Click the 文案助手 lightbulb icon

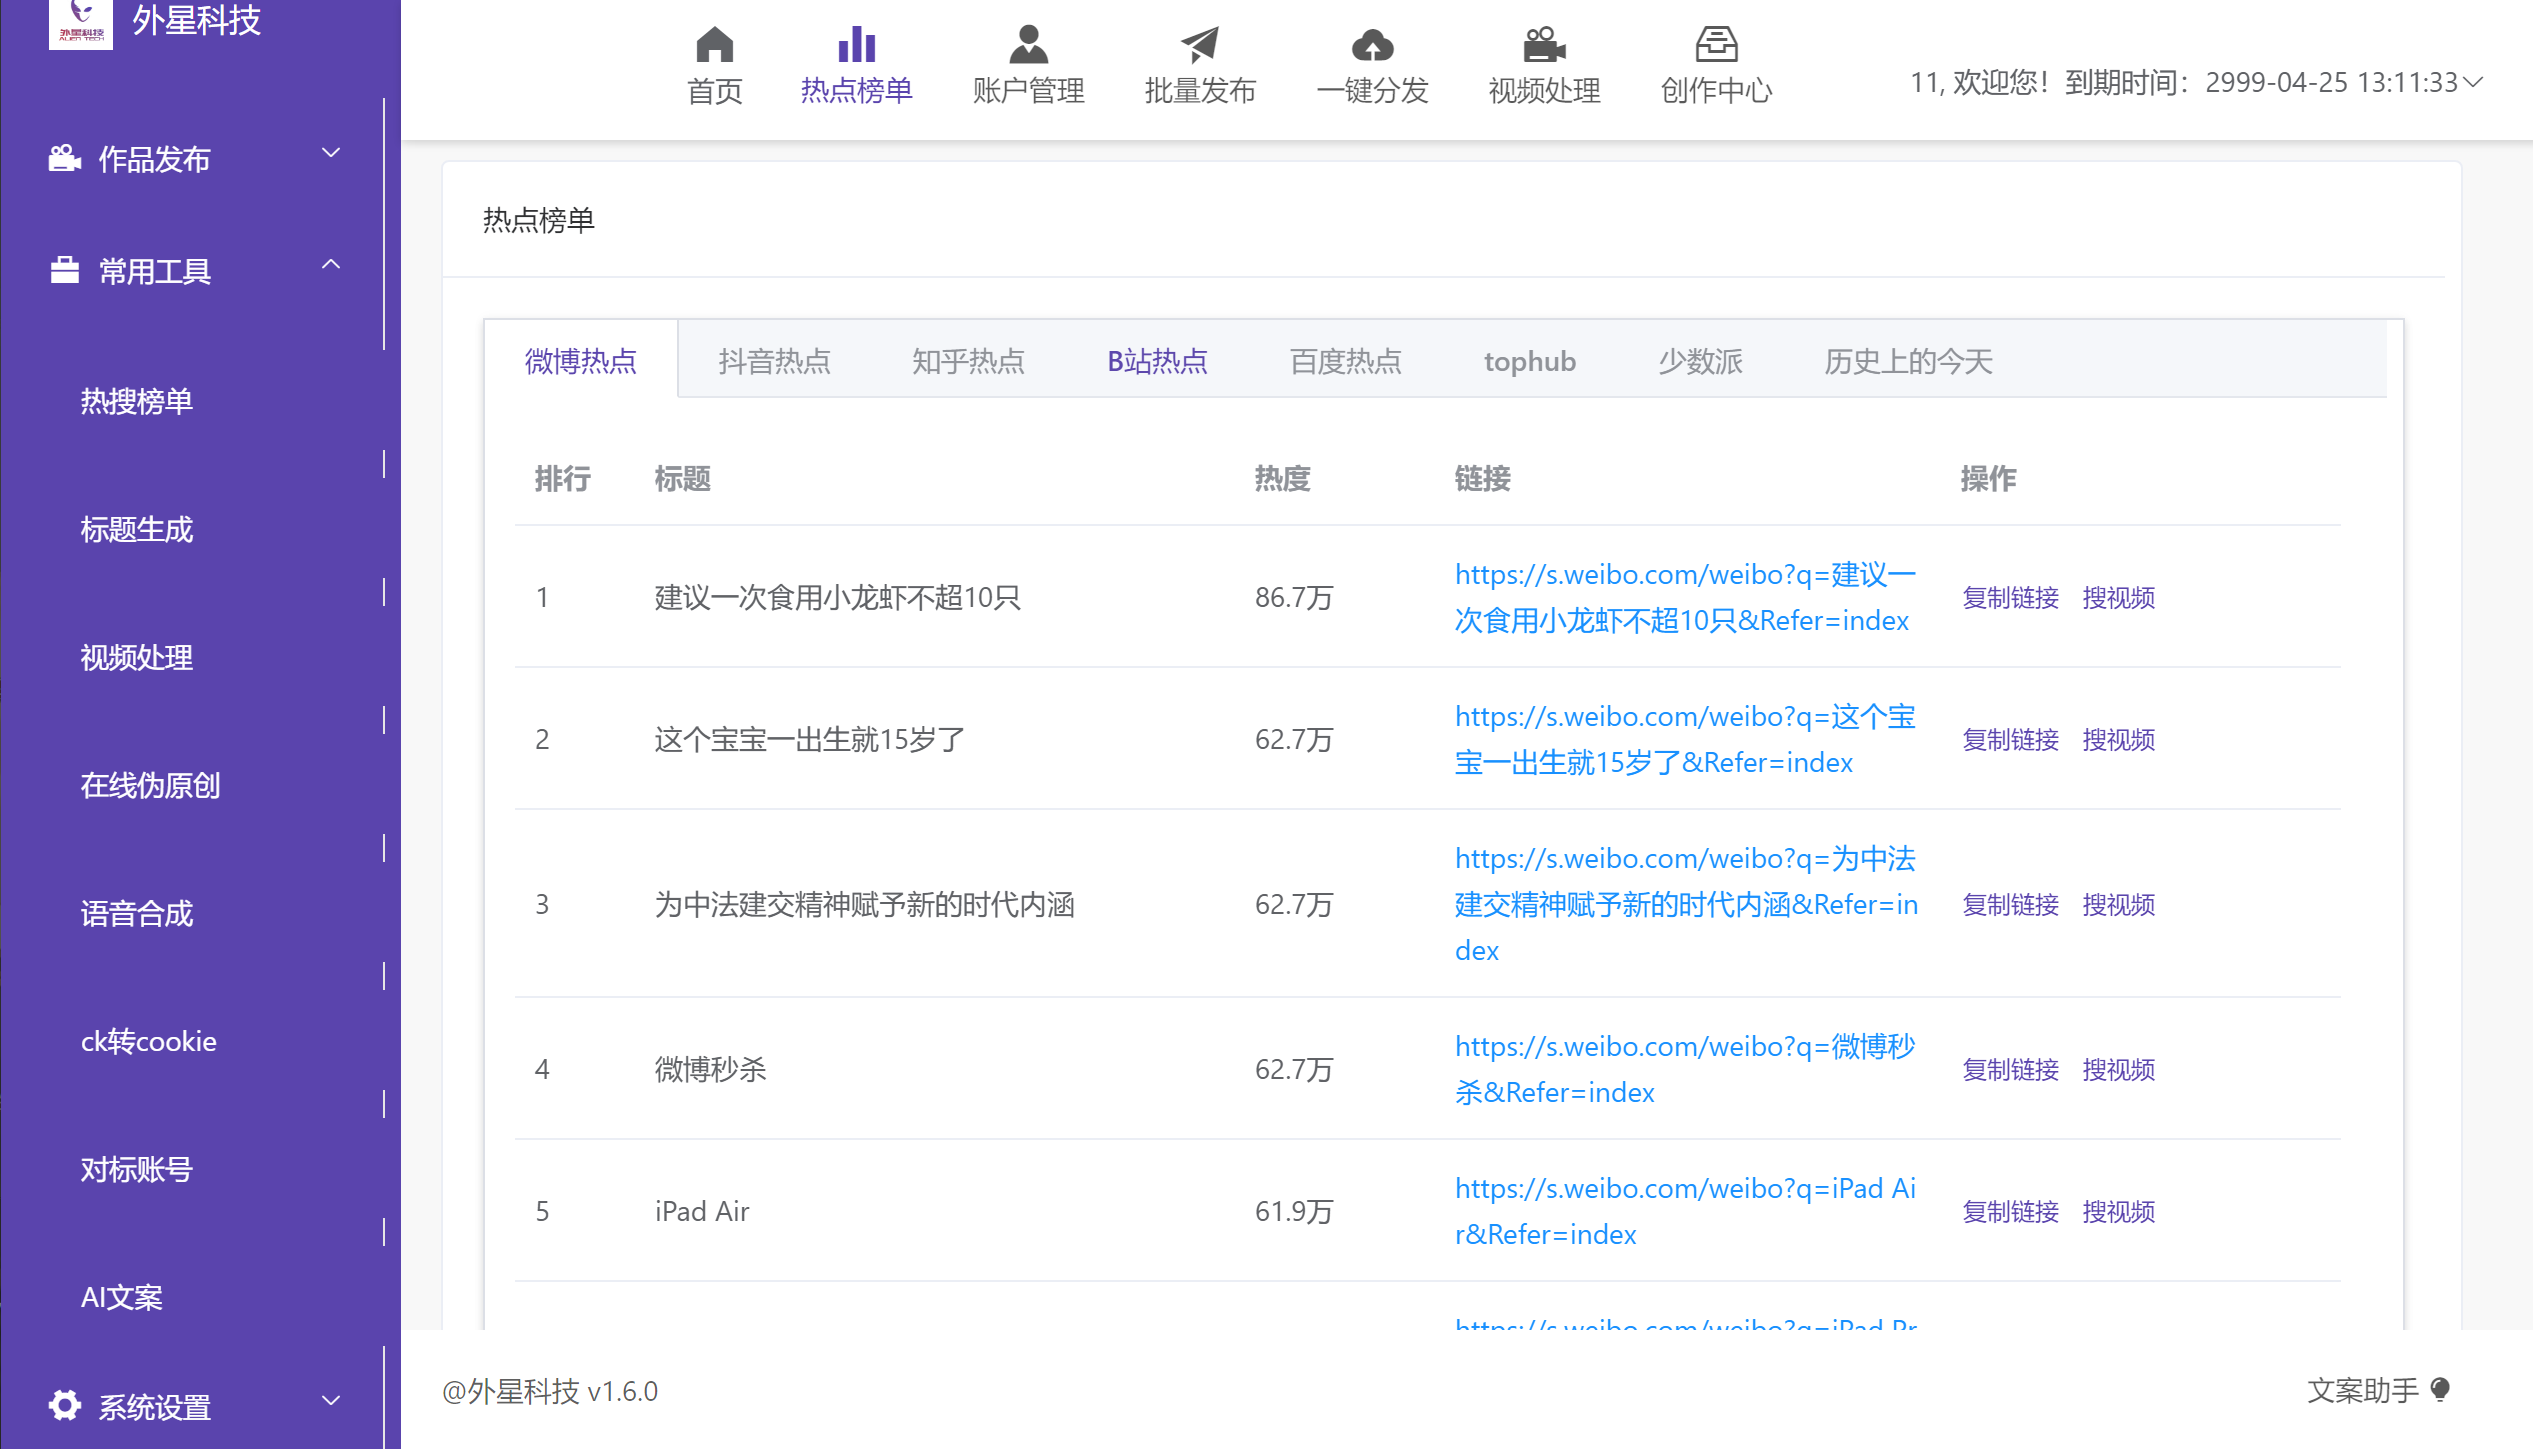coord(2442,1389)
